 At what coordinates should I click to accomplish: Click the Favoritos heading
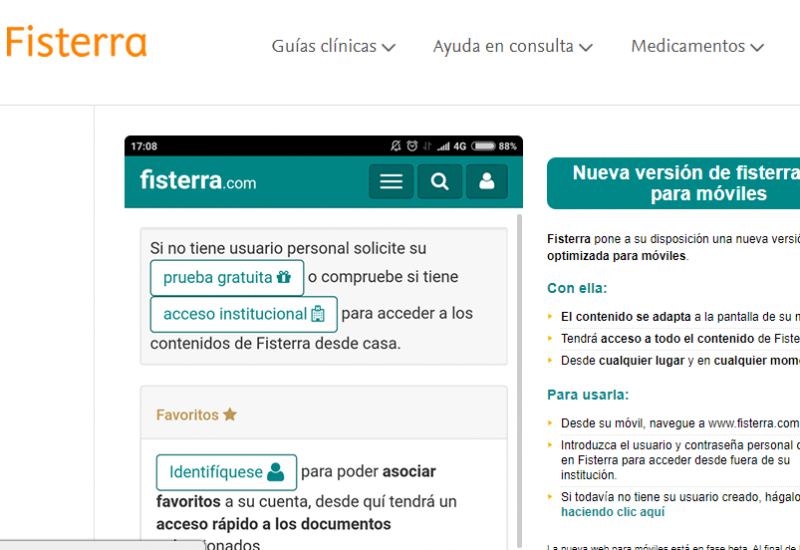[196, 415]
